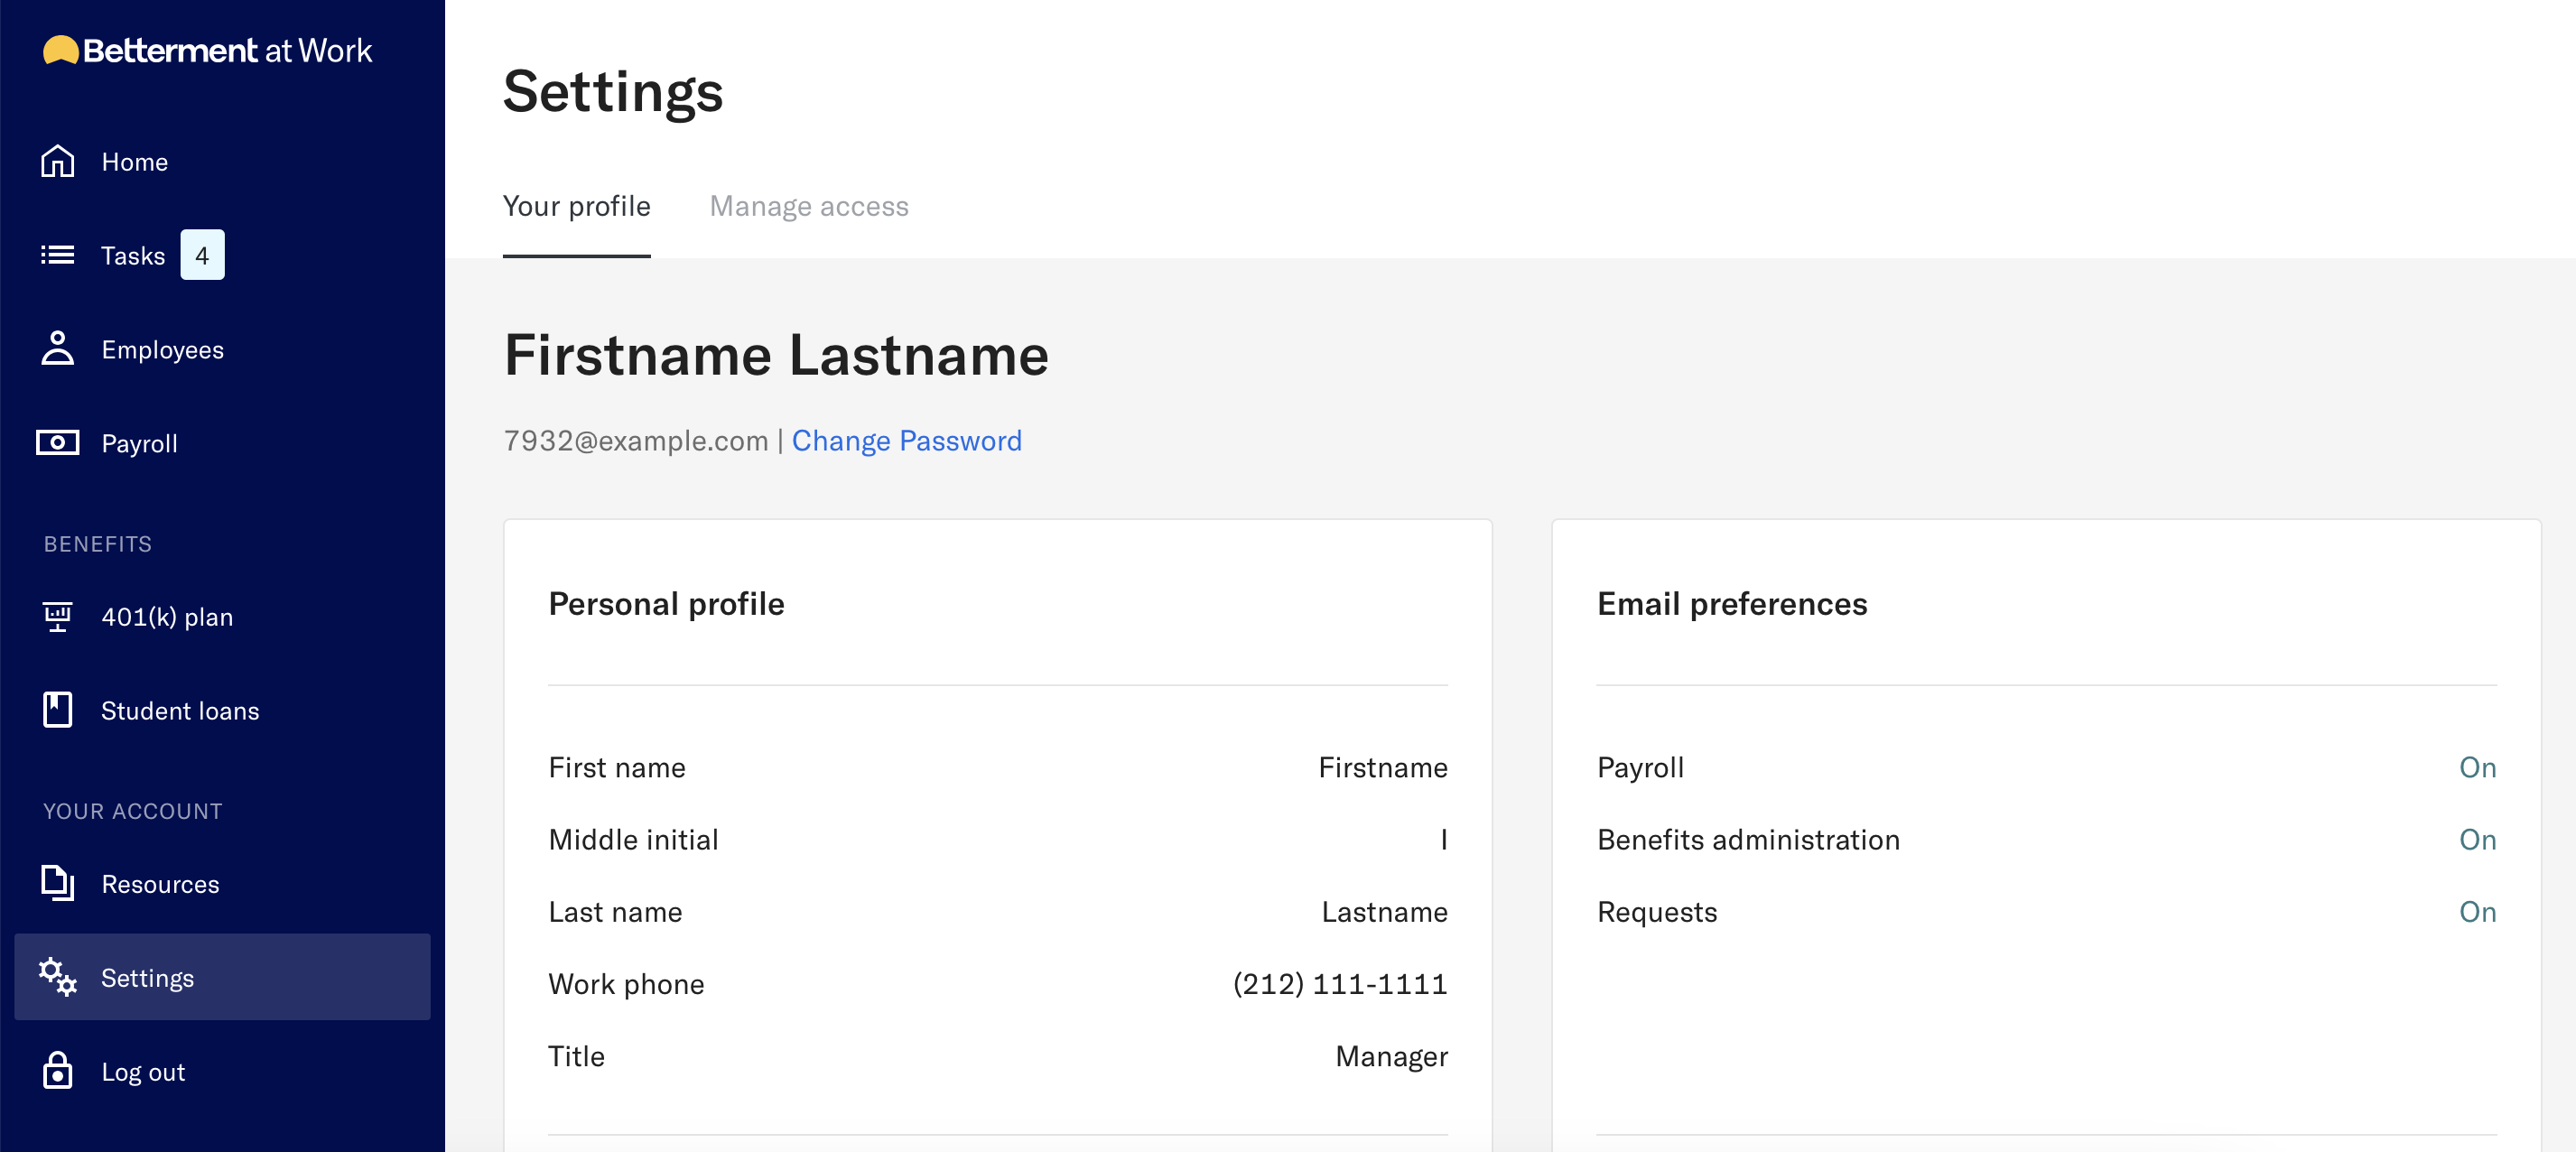Toggle Payroll email preference On

(x=2480, y=766)
